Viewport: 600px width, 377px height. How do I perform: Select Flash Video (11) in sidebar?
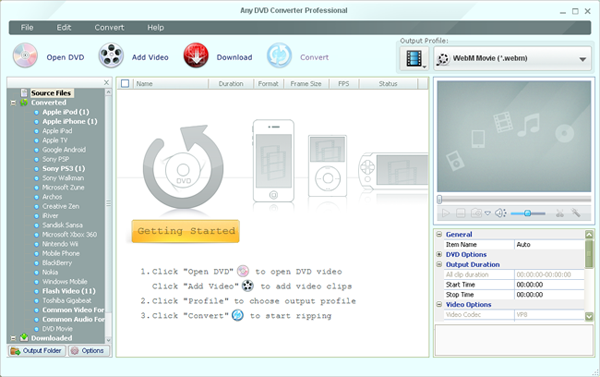[69, 291]
